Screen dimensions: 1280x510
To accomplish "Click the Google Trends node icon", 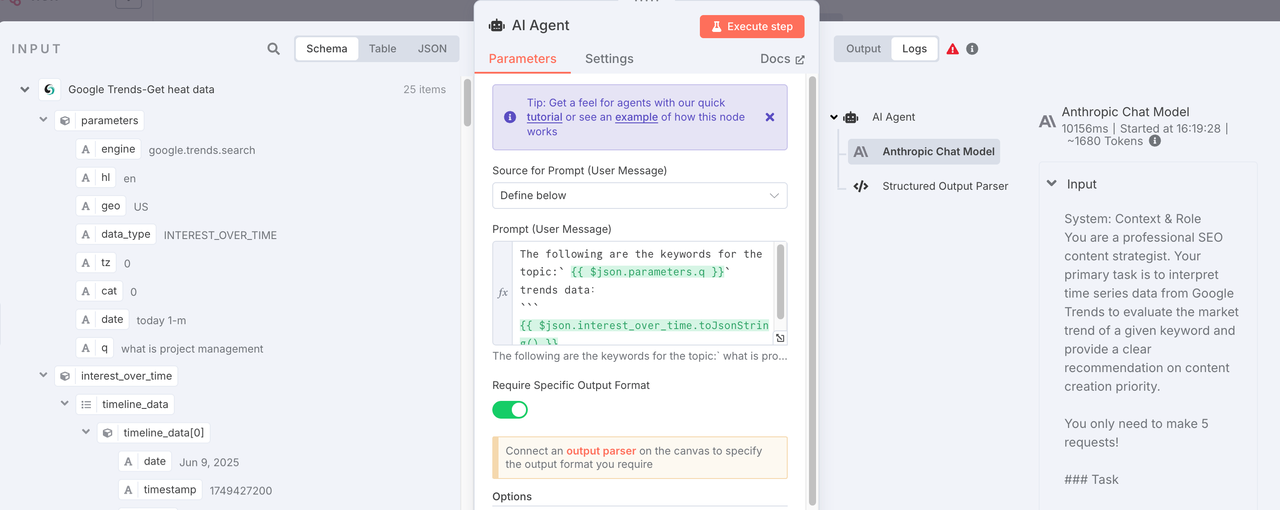I will [x=50, y=89].
